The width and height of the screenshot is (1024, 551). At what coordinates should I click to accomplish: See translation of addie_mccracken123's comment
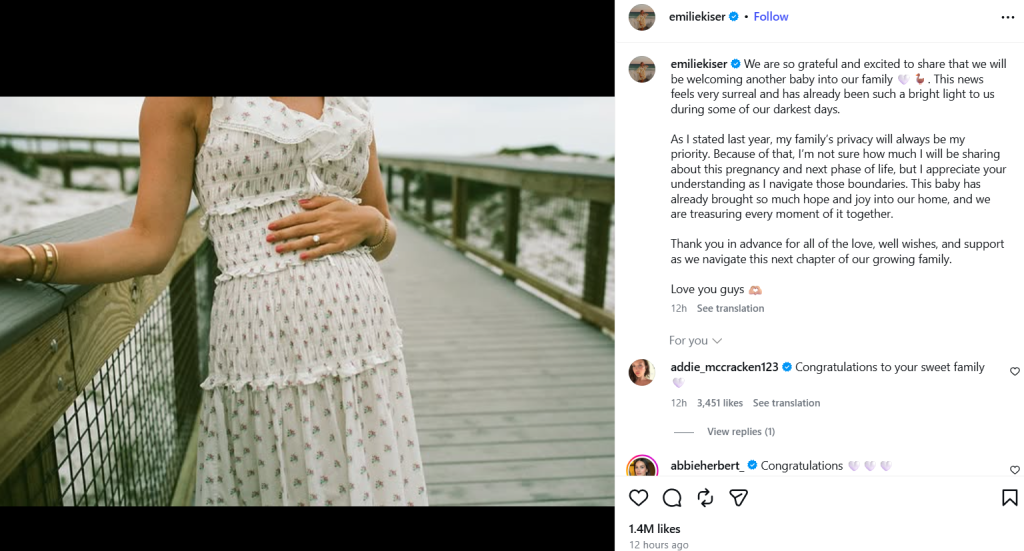pos(786,403)
